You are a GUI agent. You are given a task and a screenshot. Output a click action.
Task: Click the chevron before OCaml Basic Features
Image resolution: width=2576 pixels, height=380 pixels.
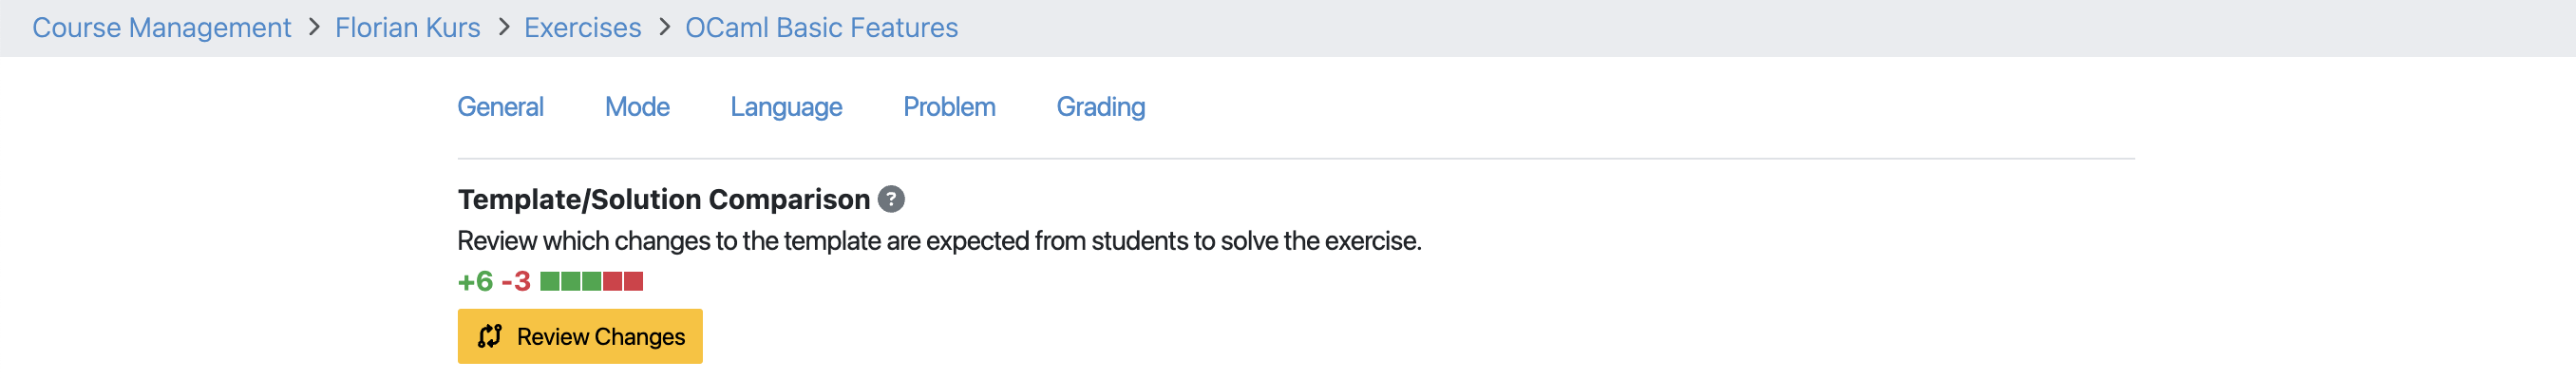tap(664, 27)
